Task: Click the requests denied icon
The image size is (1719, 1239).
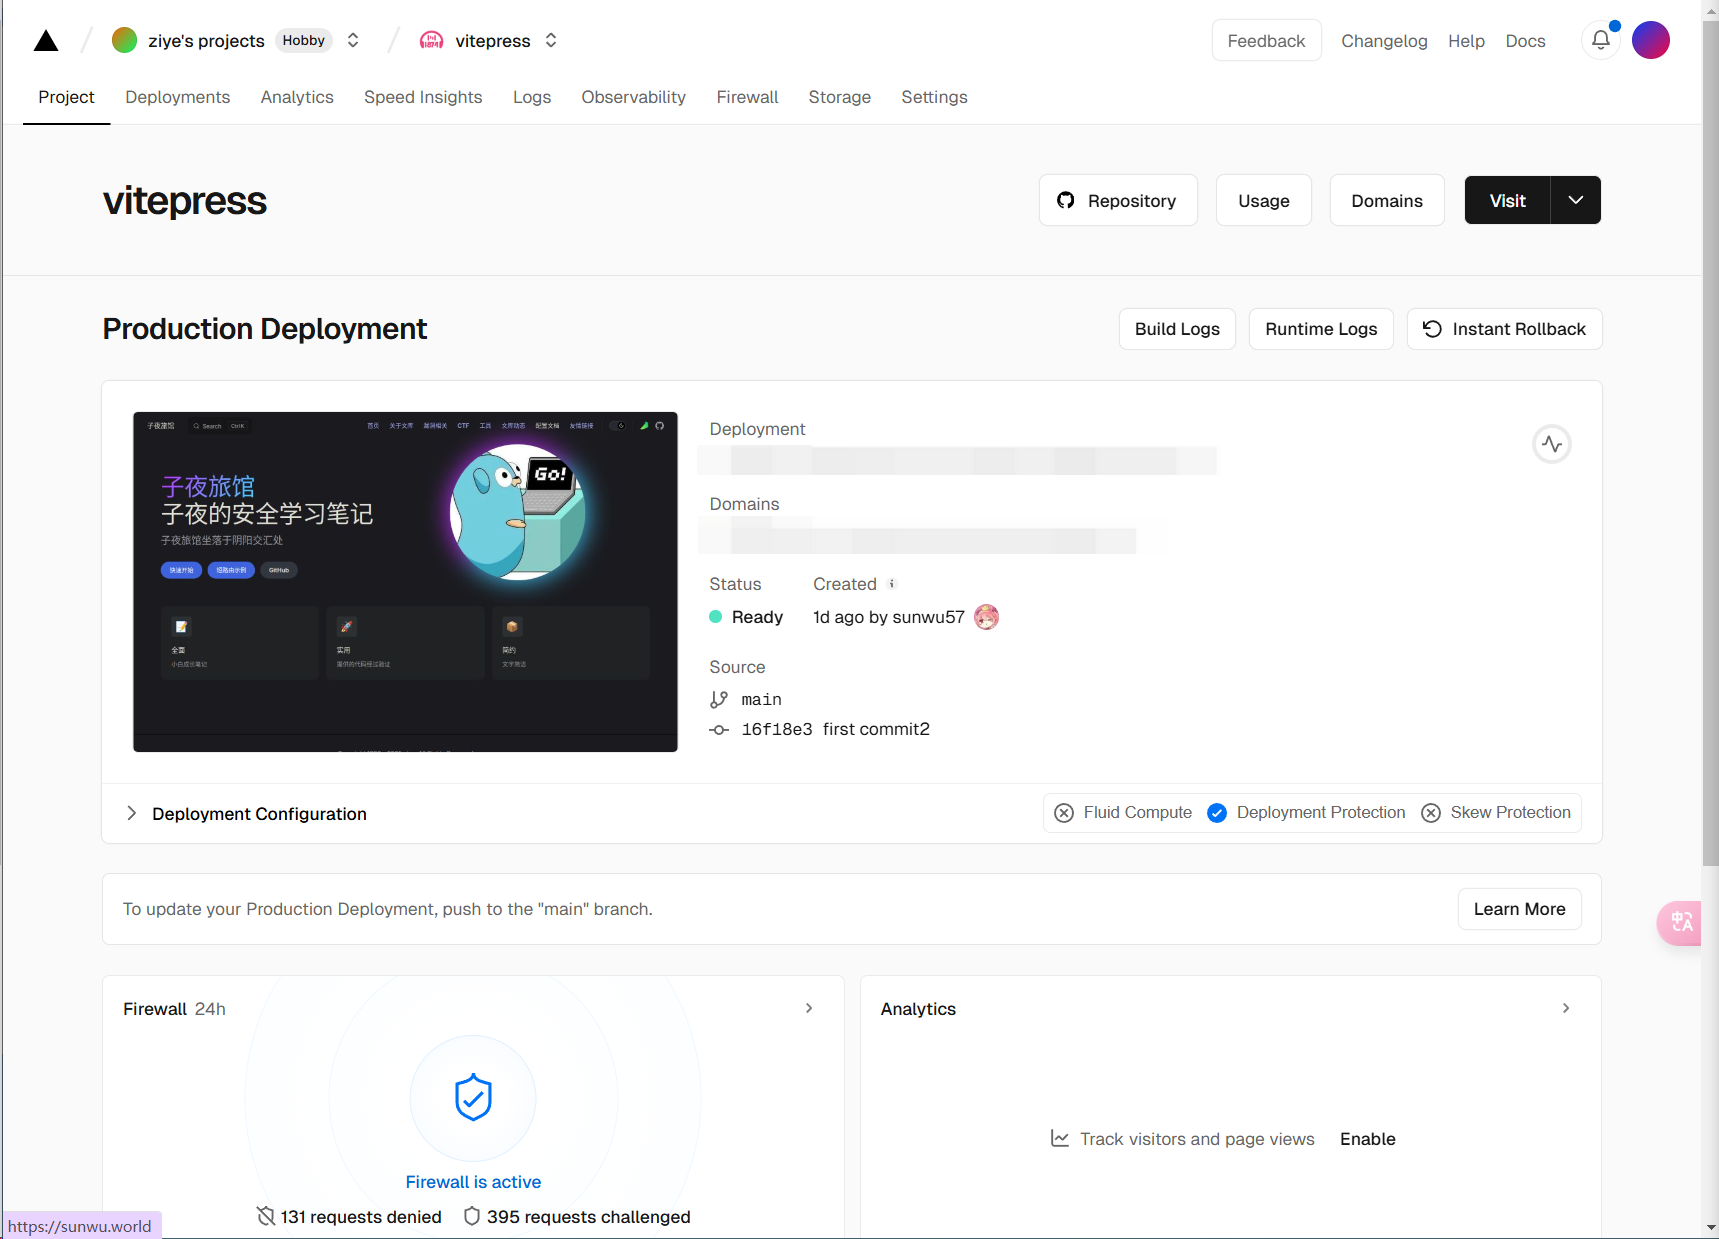Action: coord(265,1216)
